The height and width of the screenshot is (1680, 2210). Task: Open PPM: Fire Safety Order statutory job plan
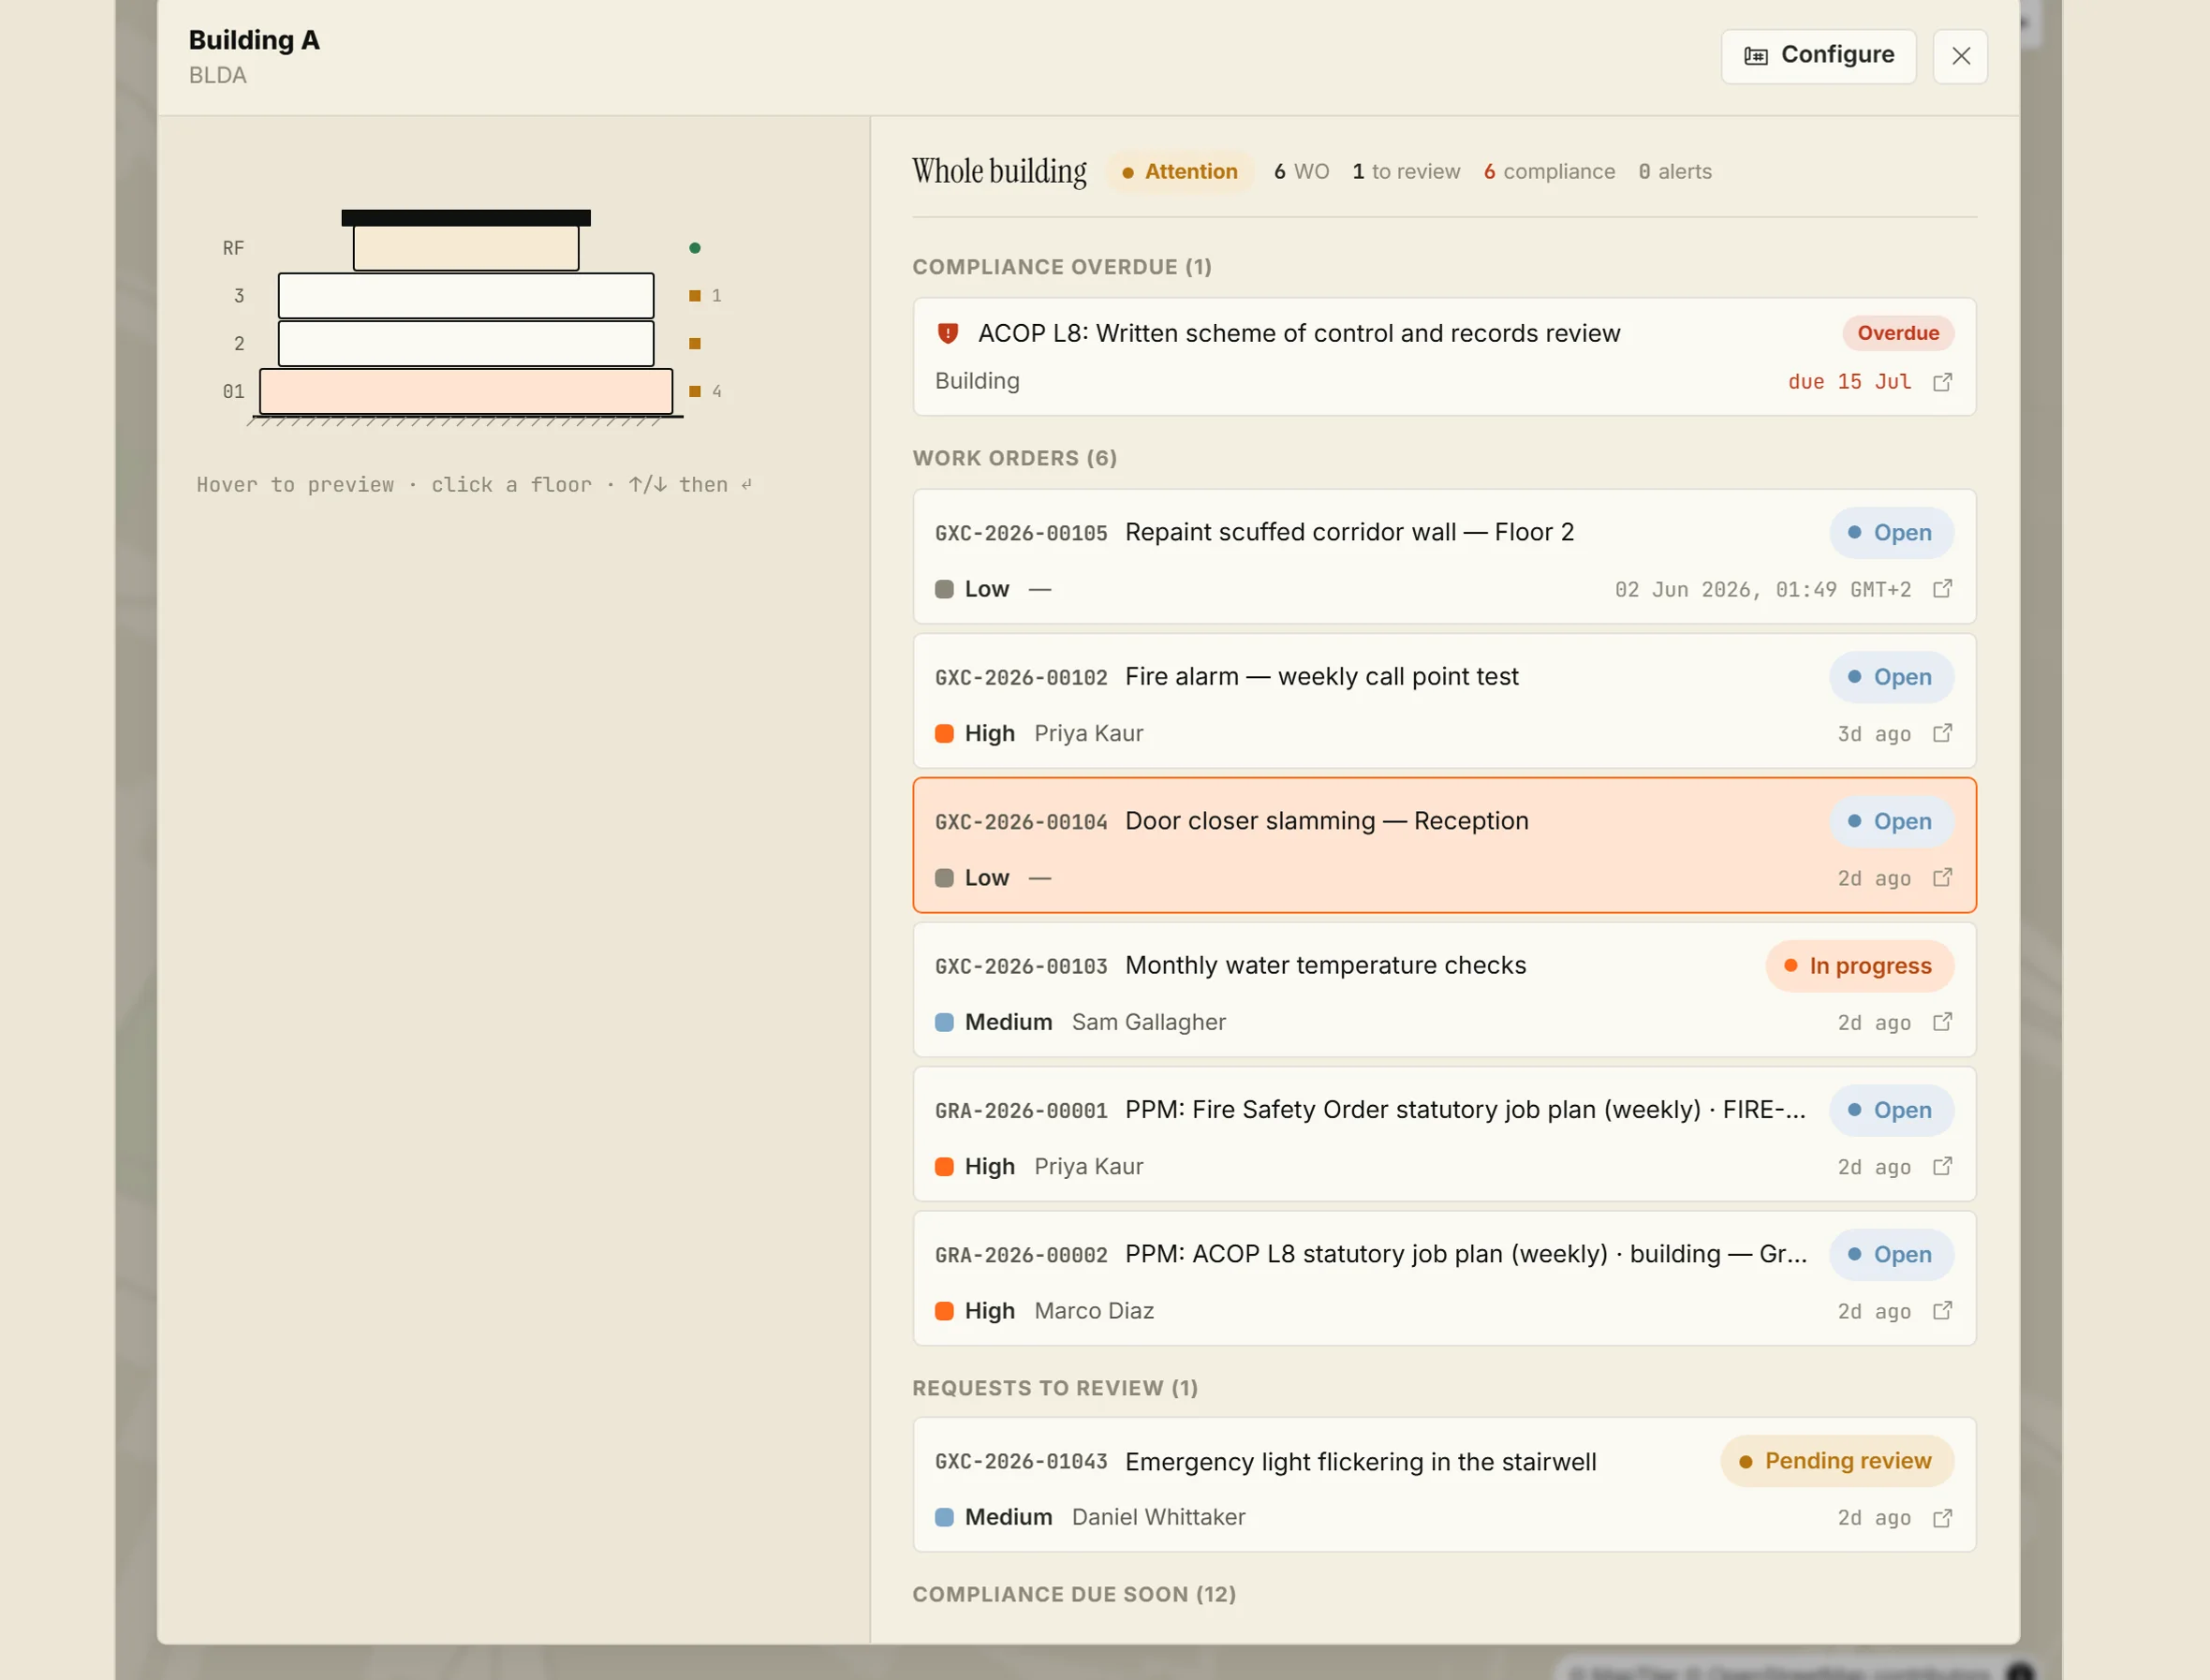coord(1444,1134)
